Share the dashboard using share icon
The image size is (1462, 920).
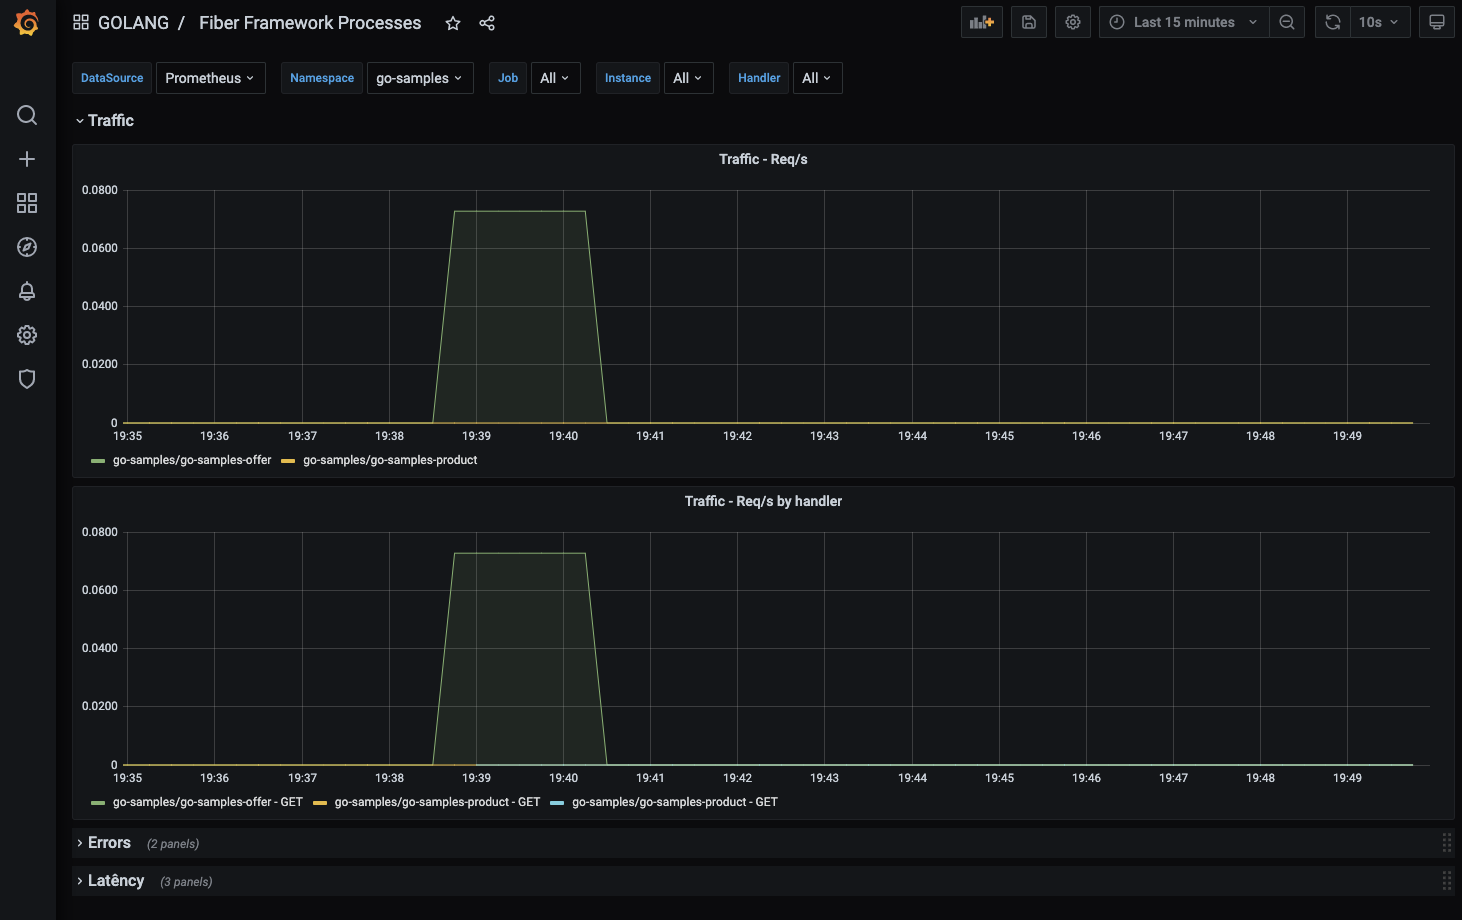487,23
